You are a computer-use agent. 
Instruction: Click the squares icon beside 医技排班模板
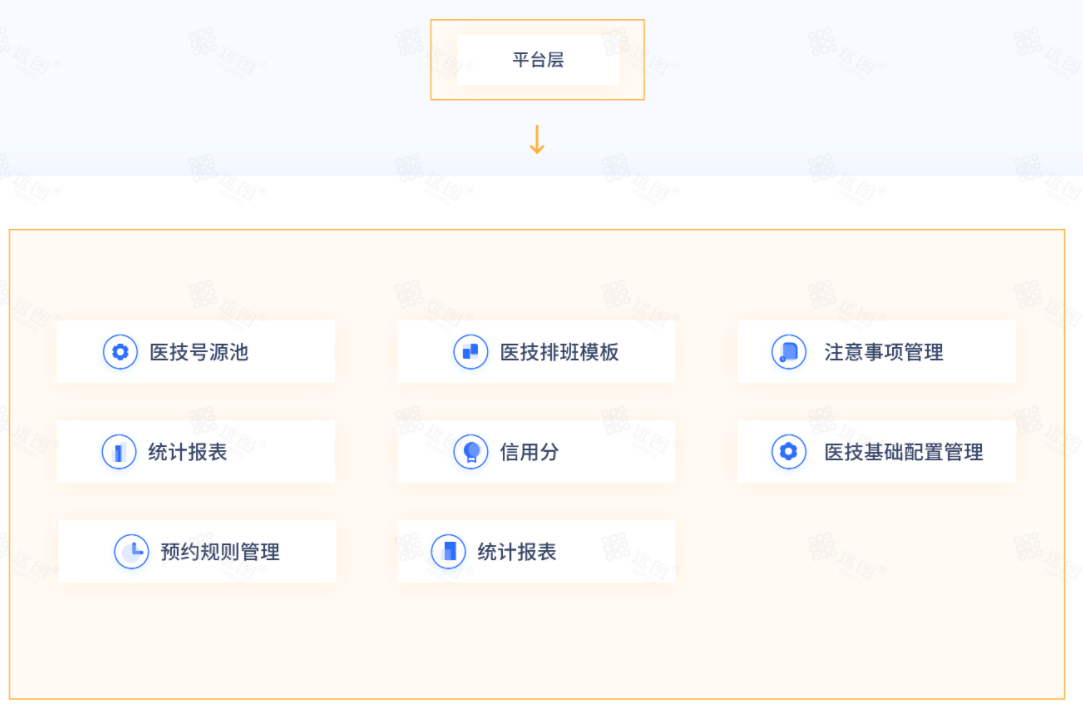tap(471, 352)
